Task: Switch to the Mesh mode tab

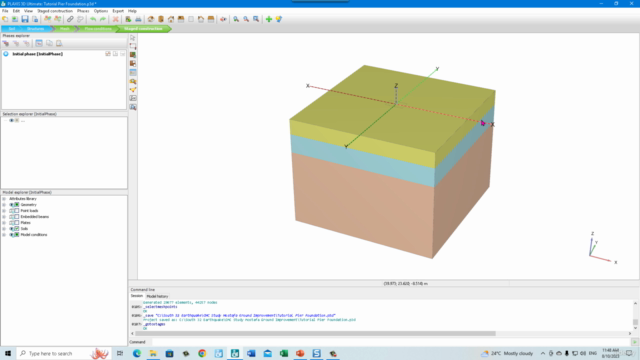Action: pyautogui.click(x=64, y=29)
